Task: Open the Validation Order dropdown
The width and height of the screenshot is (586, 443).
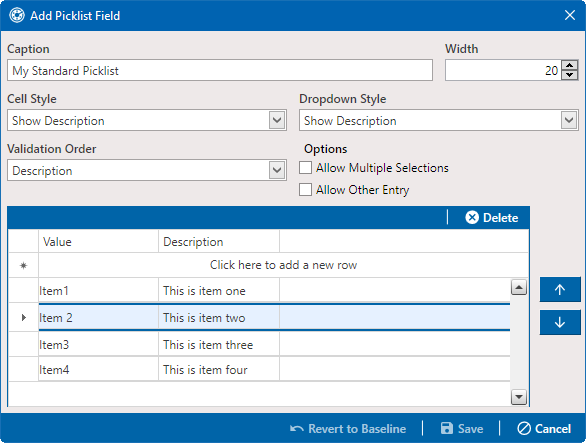Action: 277,170
